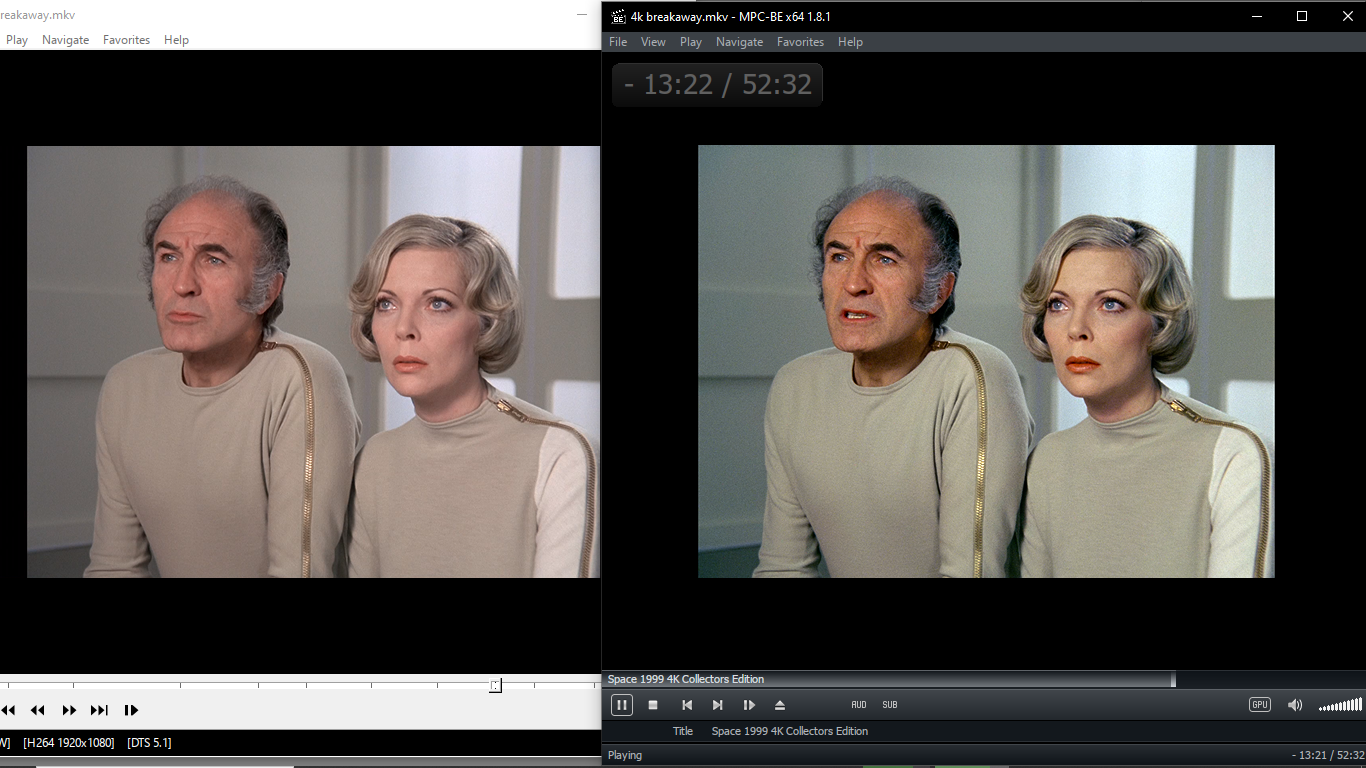Open the File menu in MPC-BE
The width and height of the screenshot is (1366, 768).
(618, 42)
